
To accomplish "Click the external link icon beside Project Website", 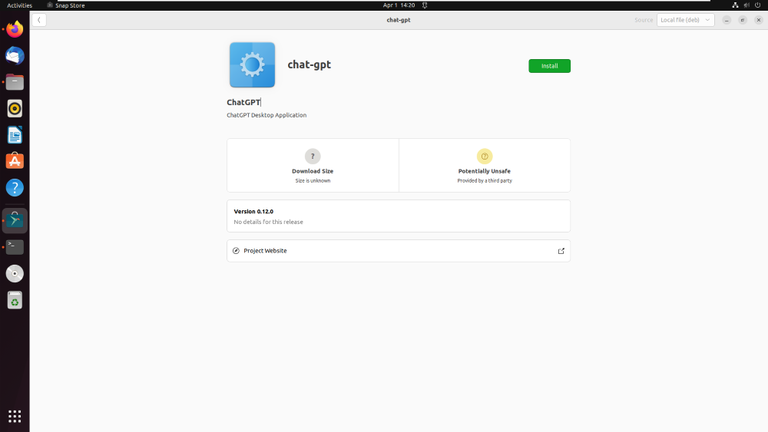I will 561,251.
